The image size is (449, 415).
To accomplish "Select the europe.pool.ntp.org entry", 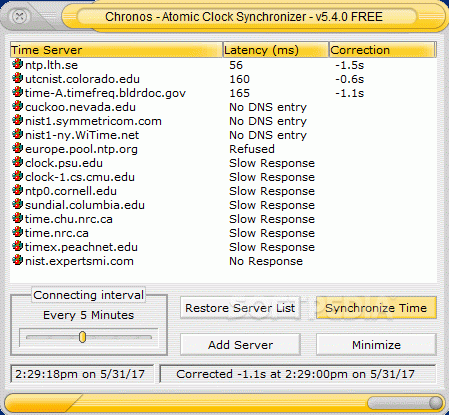I will pos(81,149).
